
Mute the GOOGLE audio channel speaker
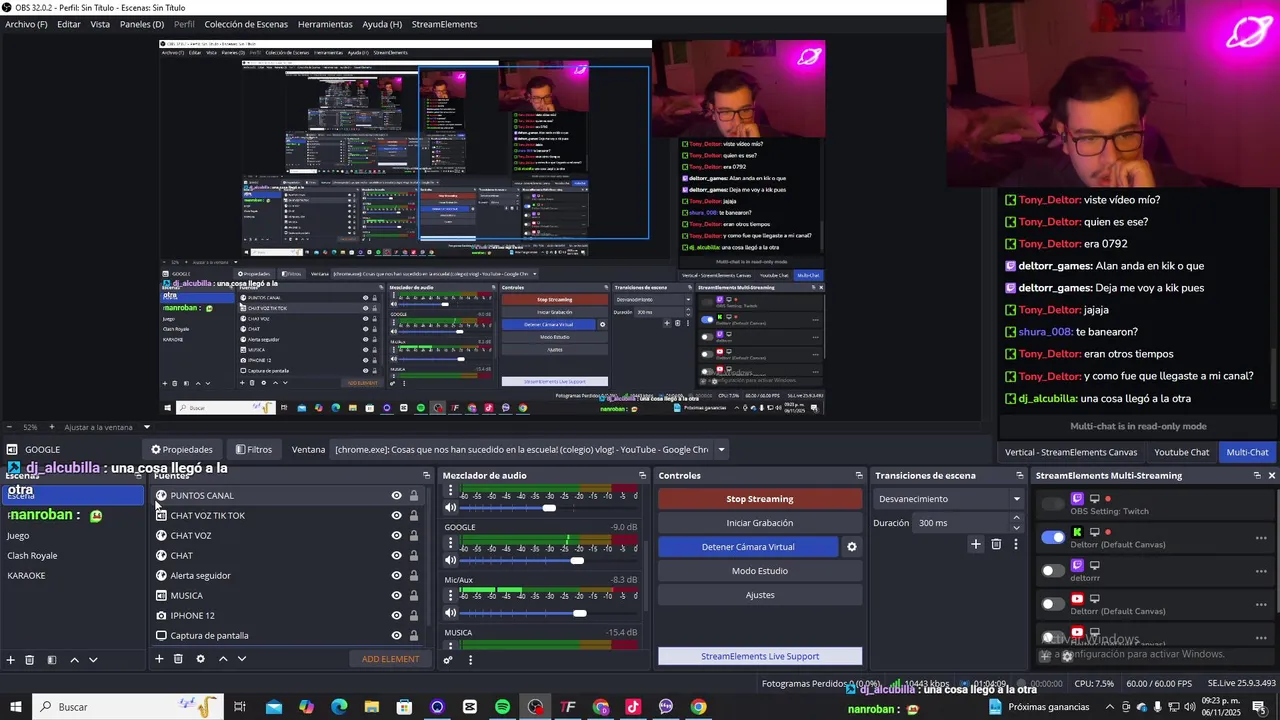(x=450, y=560)
